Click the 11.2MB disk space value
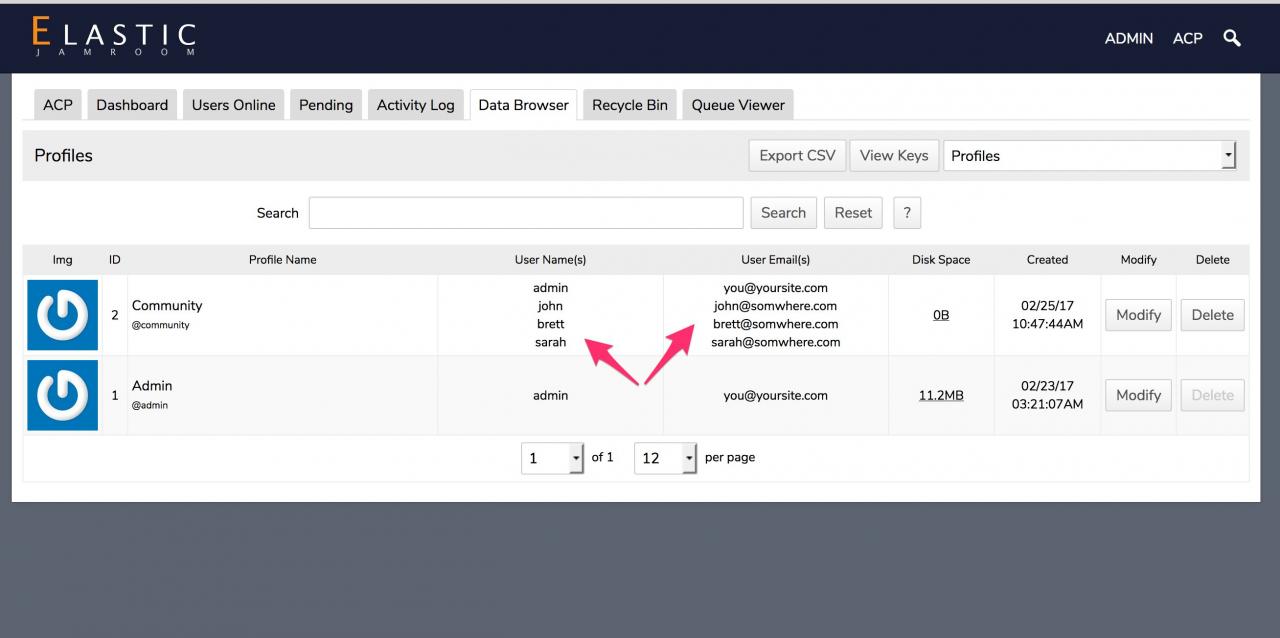The width and height of the screenshot is (1280, 638). coord(941,395)
